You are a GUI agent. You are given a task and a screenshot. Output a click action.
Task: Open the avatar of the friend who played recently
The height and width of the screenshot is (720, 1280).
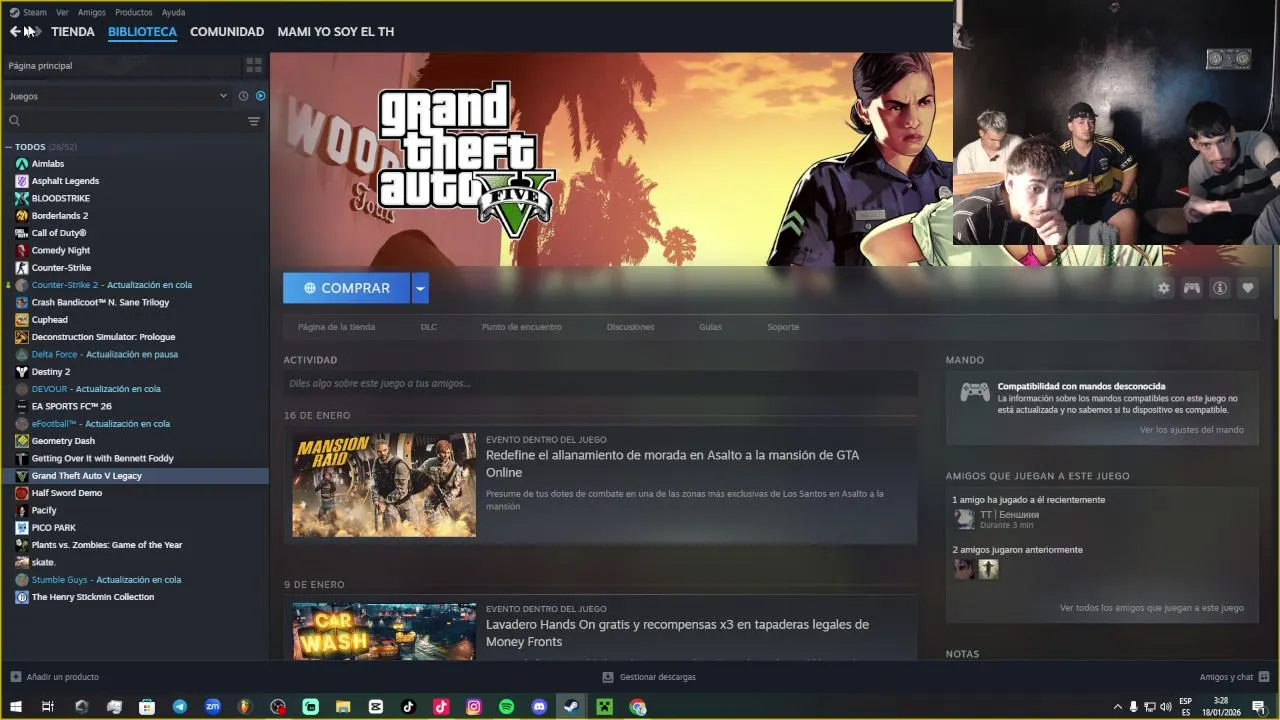click(x=964, y=519)
